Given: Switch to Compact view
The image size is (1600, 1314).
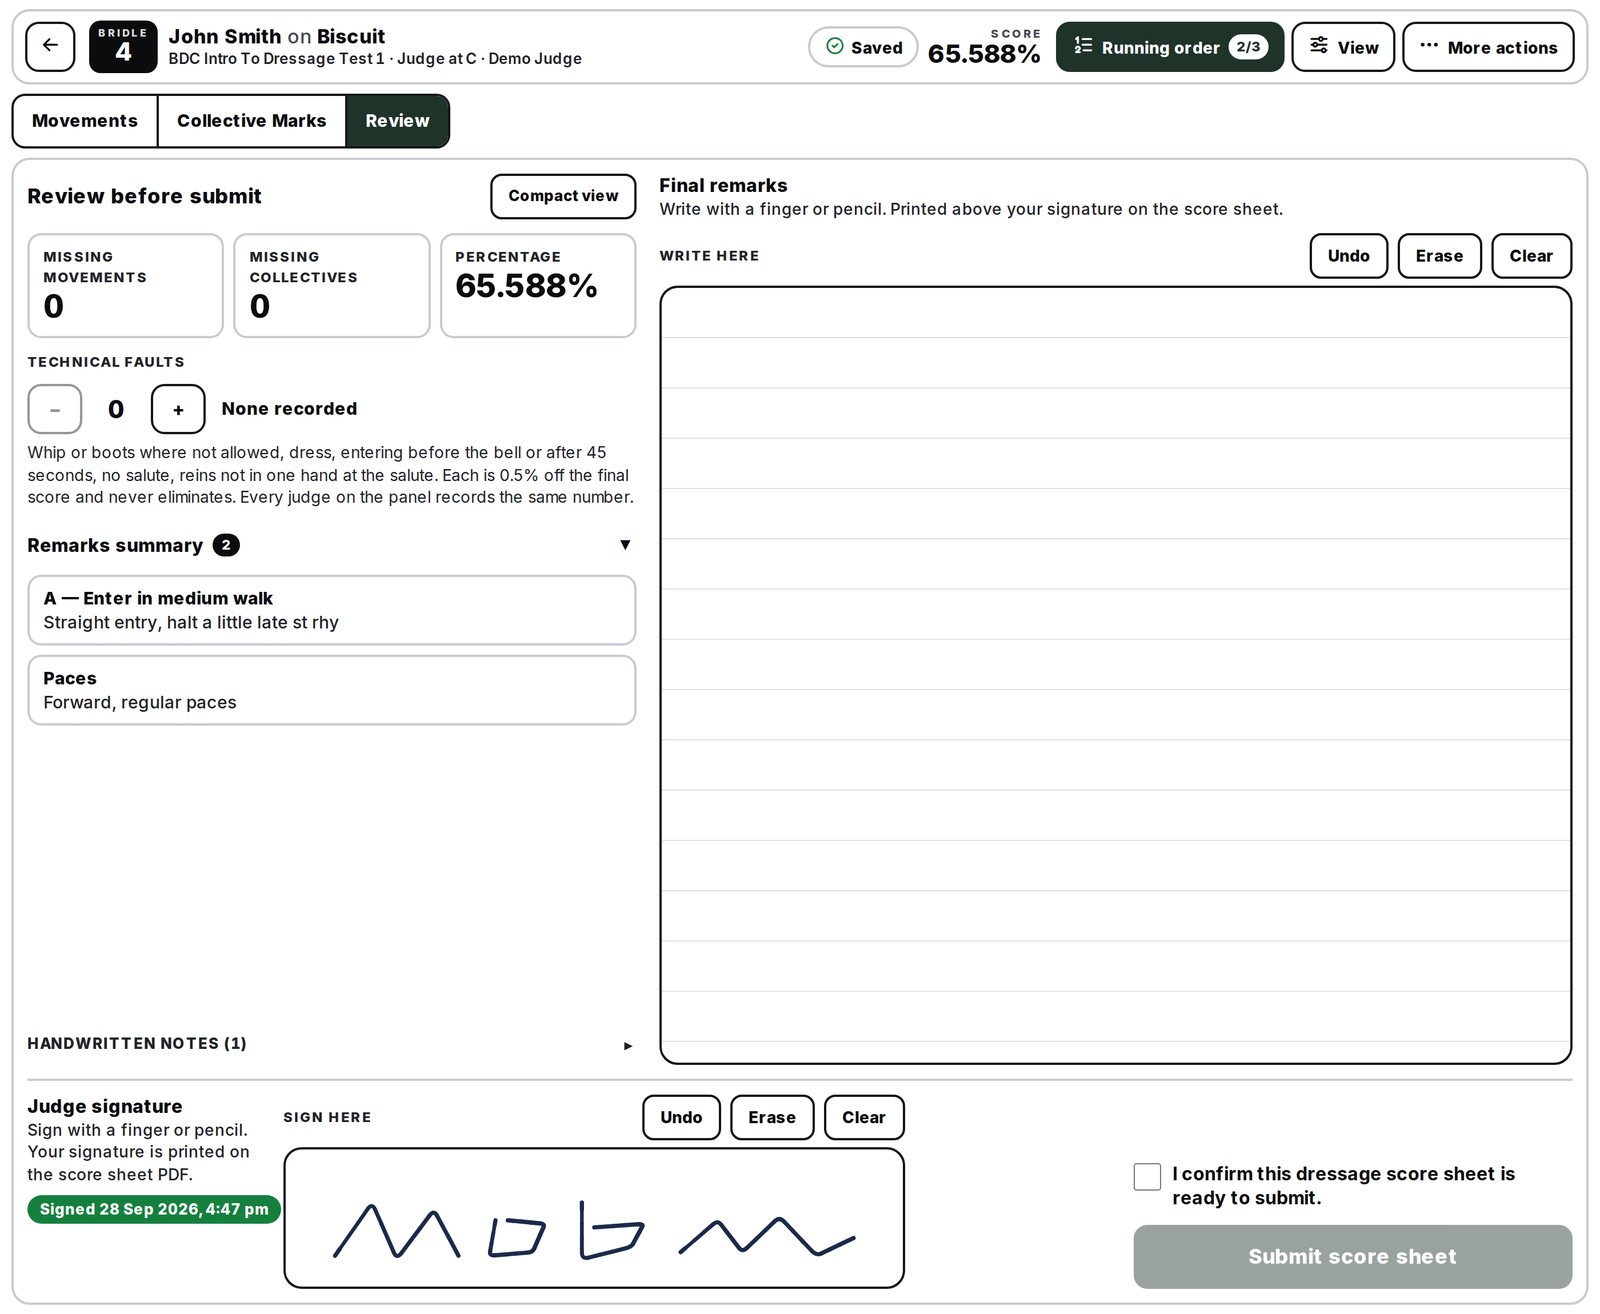Looking at the screenshot, I should [x=563, y=196].
